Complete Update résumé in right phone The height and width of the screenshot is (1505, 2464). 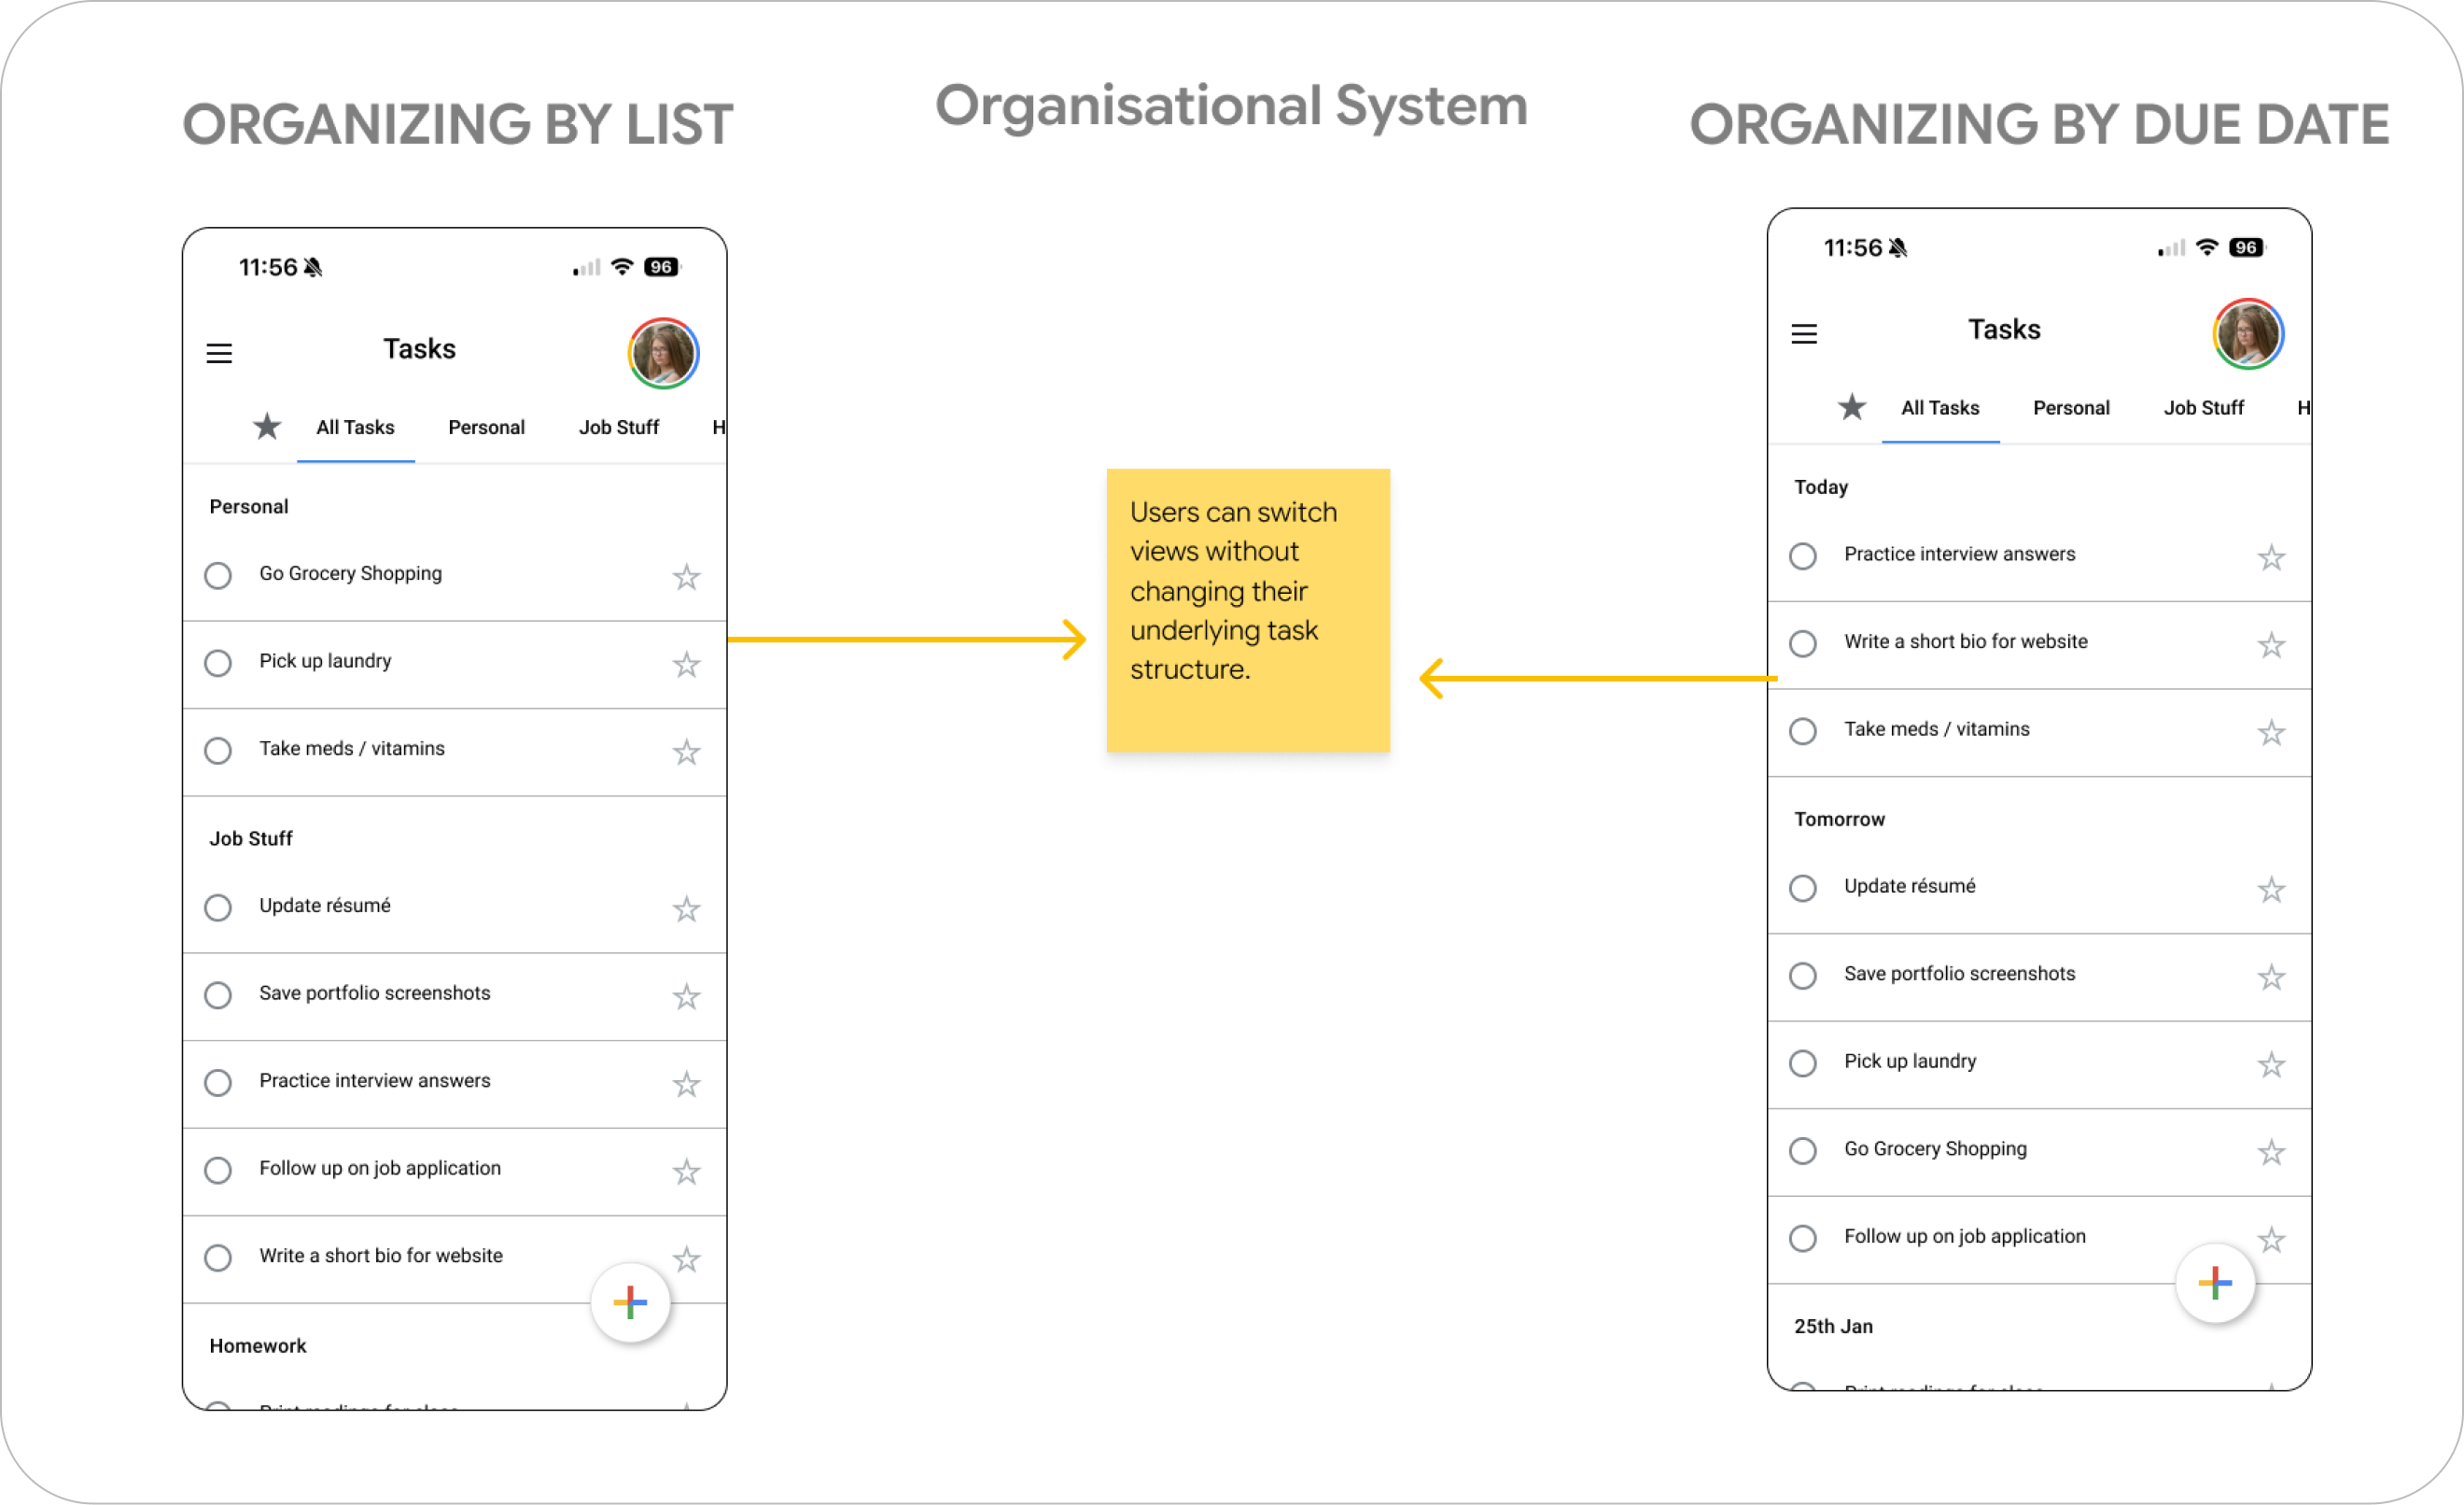1803,888
